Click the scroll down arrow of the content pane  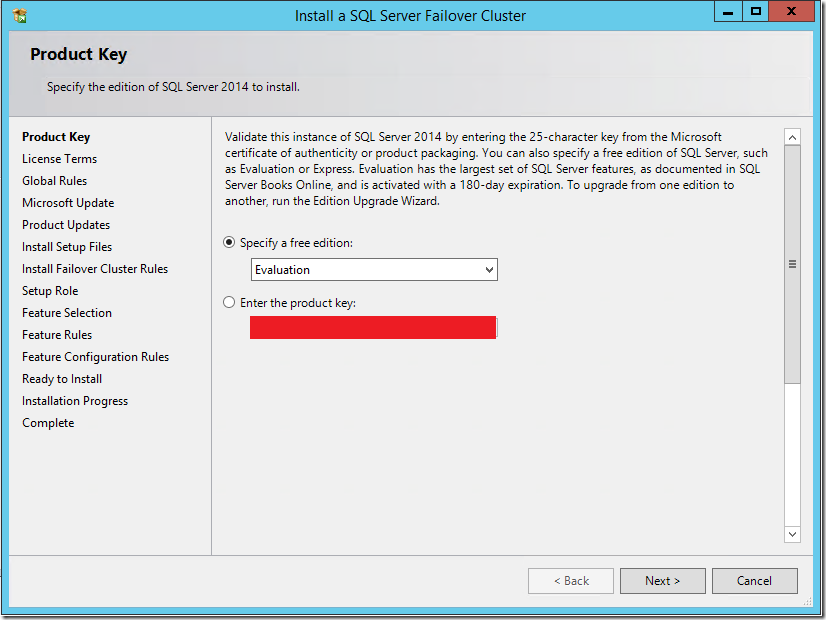tap(792, 534)
